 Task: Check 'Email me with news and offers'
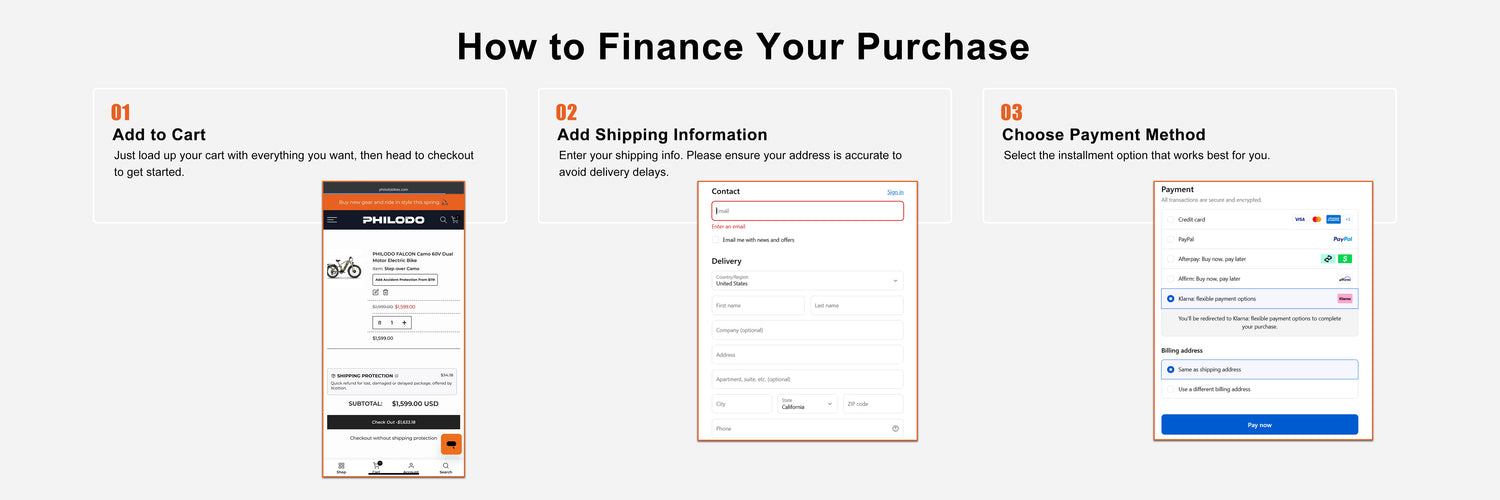tap(717, 240)
